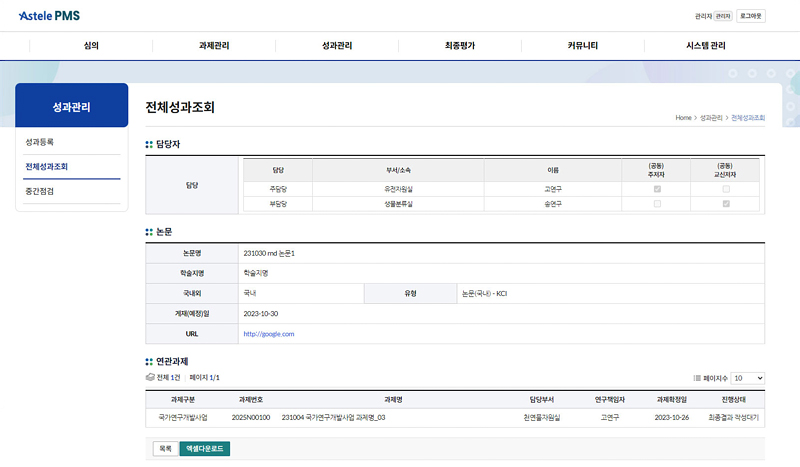Screen dimensions: 800x467
Task: Open the http://google.com URL link
Action: tap(268, 334)
